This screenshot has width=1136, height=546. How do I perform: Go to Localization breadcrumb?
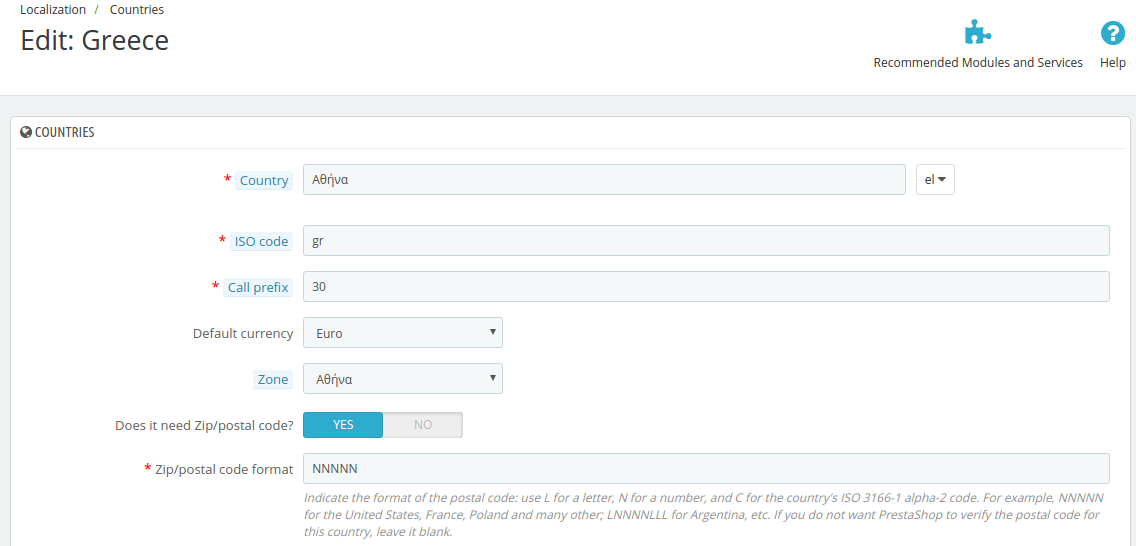click(x=53, y=10)
